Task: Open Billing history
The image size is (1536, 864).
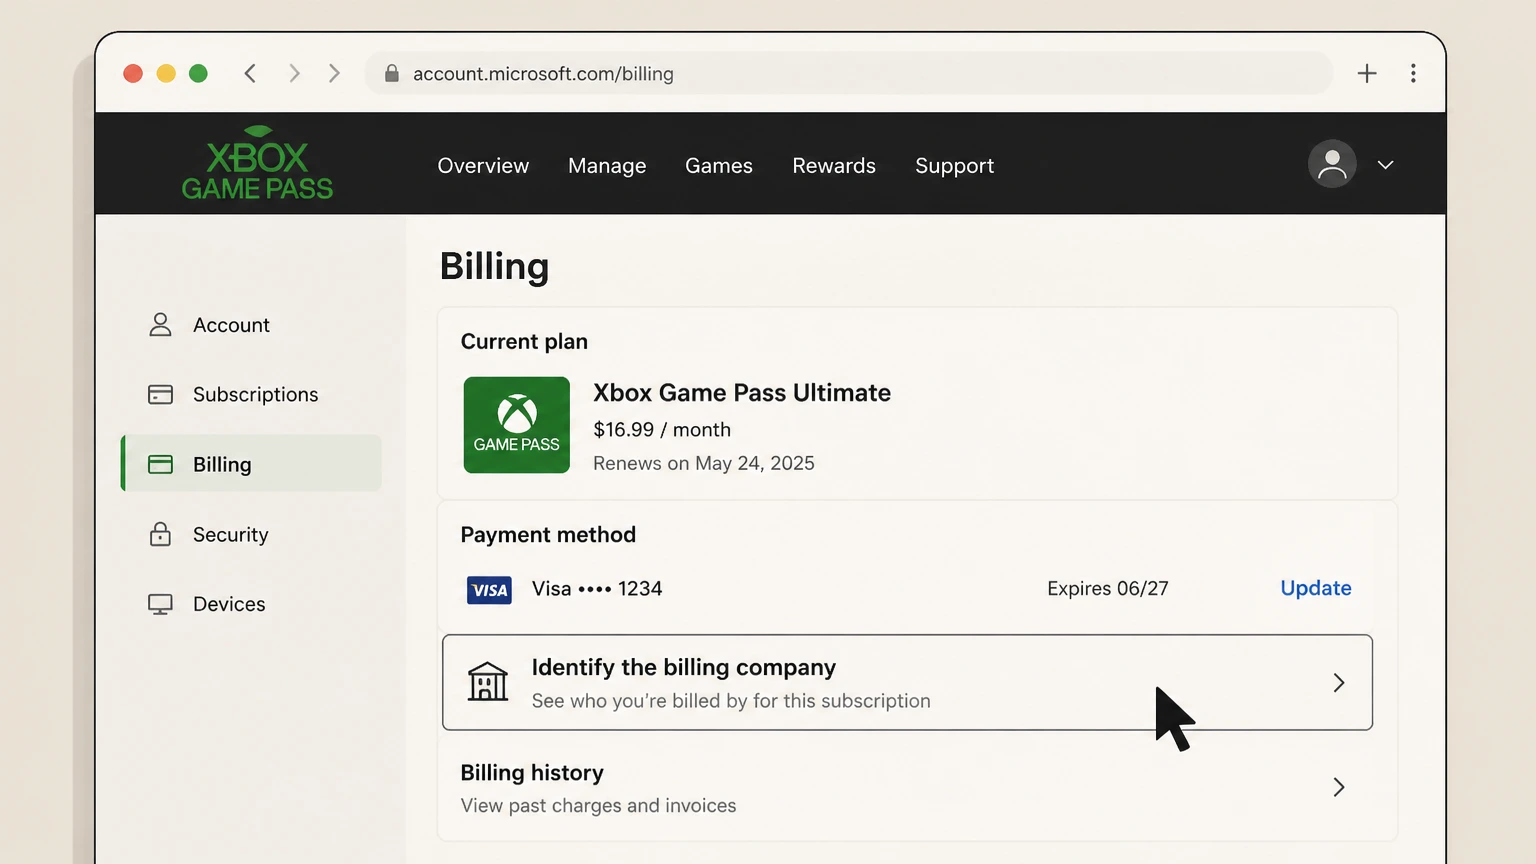Action: coord(907,788)
